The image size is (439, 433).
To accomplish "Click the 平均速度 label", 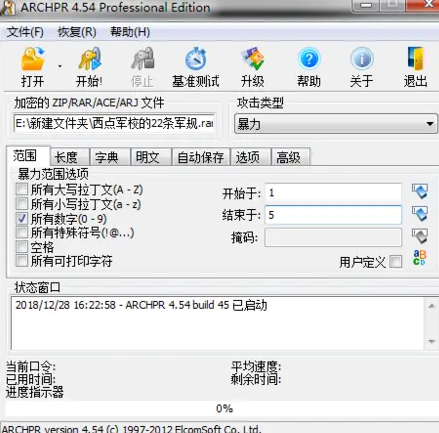I will click(256, 367).
